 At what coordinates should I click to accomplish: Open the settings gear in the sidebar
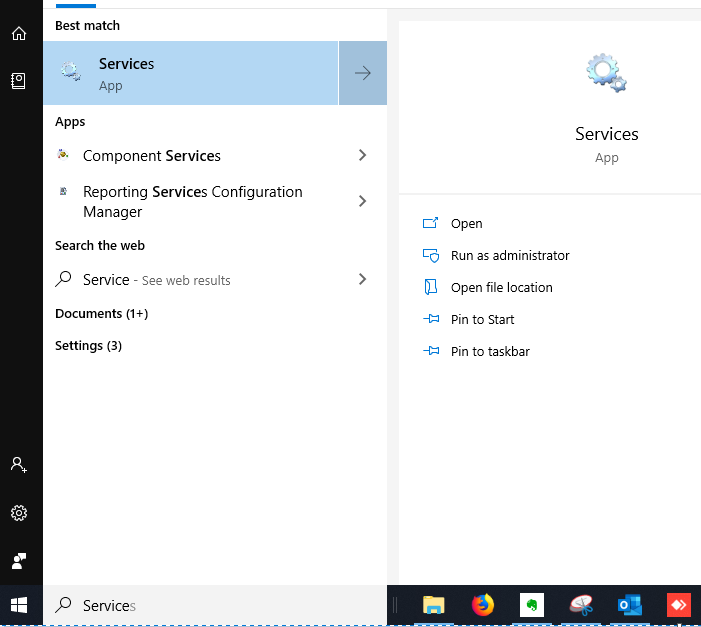tap(19, 513)
